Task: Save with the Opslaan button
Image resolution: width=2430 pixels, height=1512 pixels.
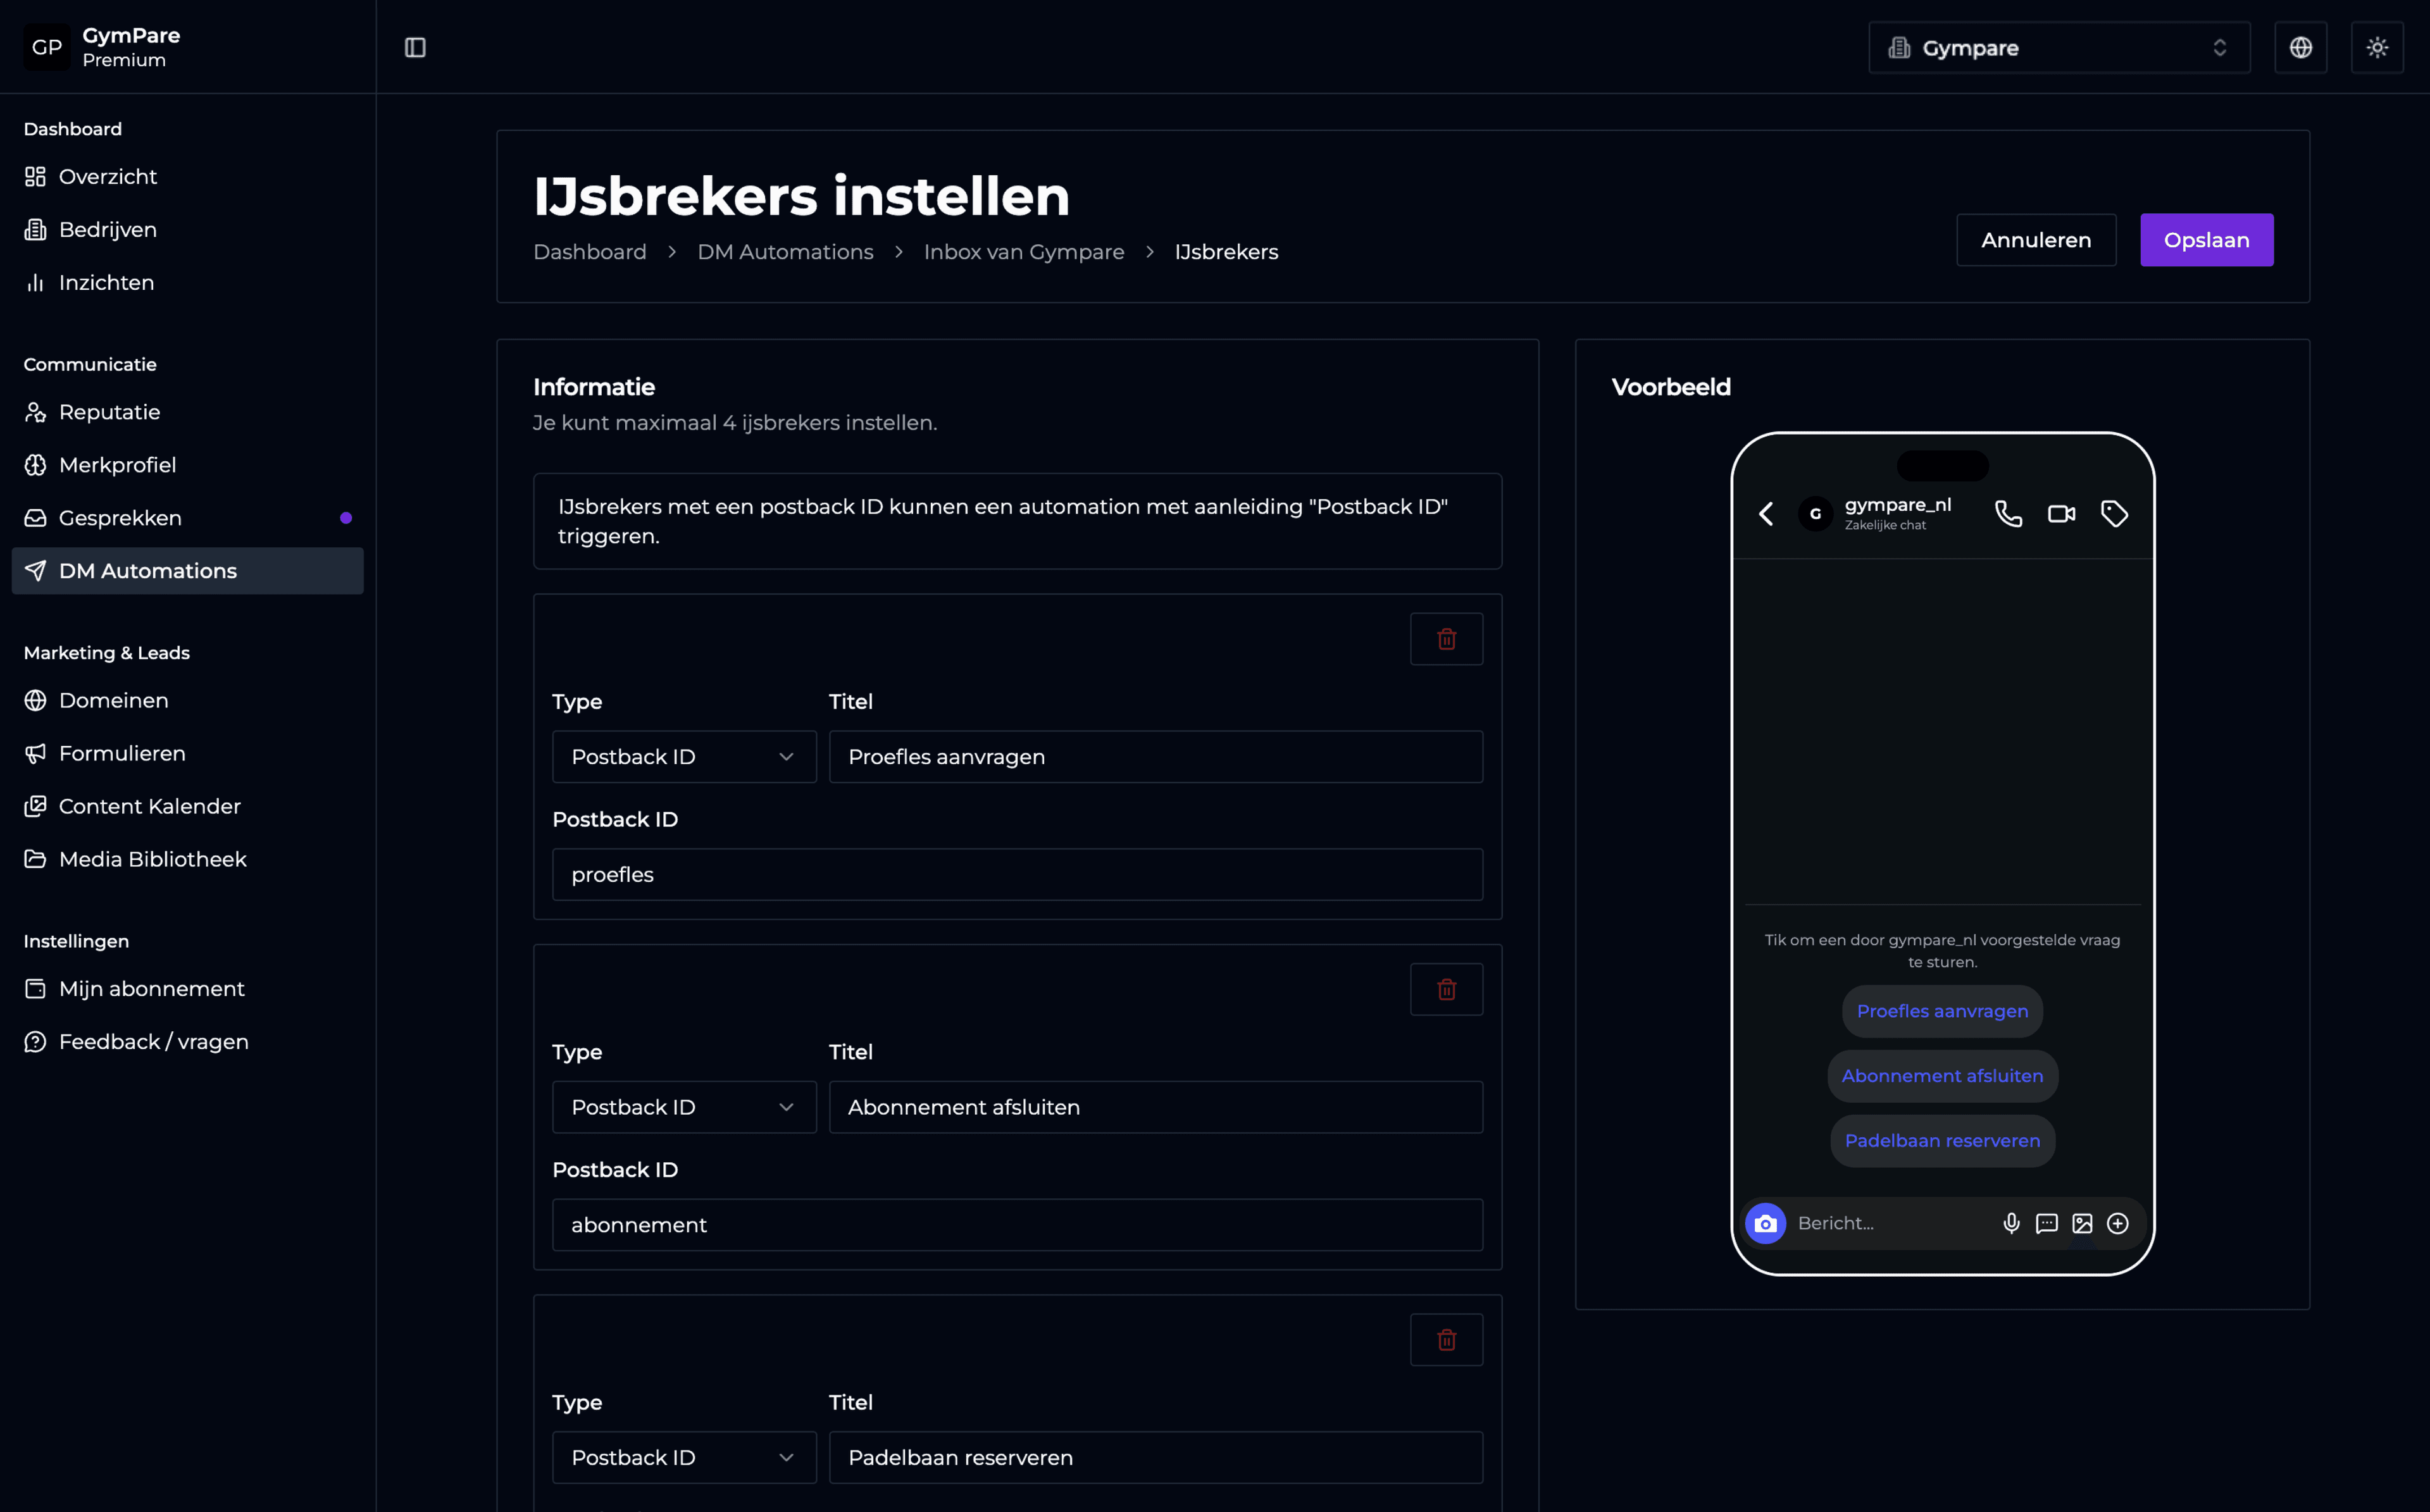Action: point(2206,240)
